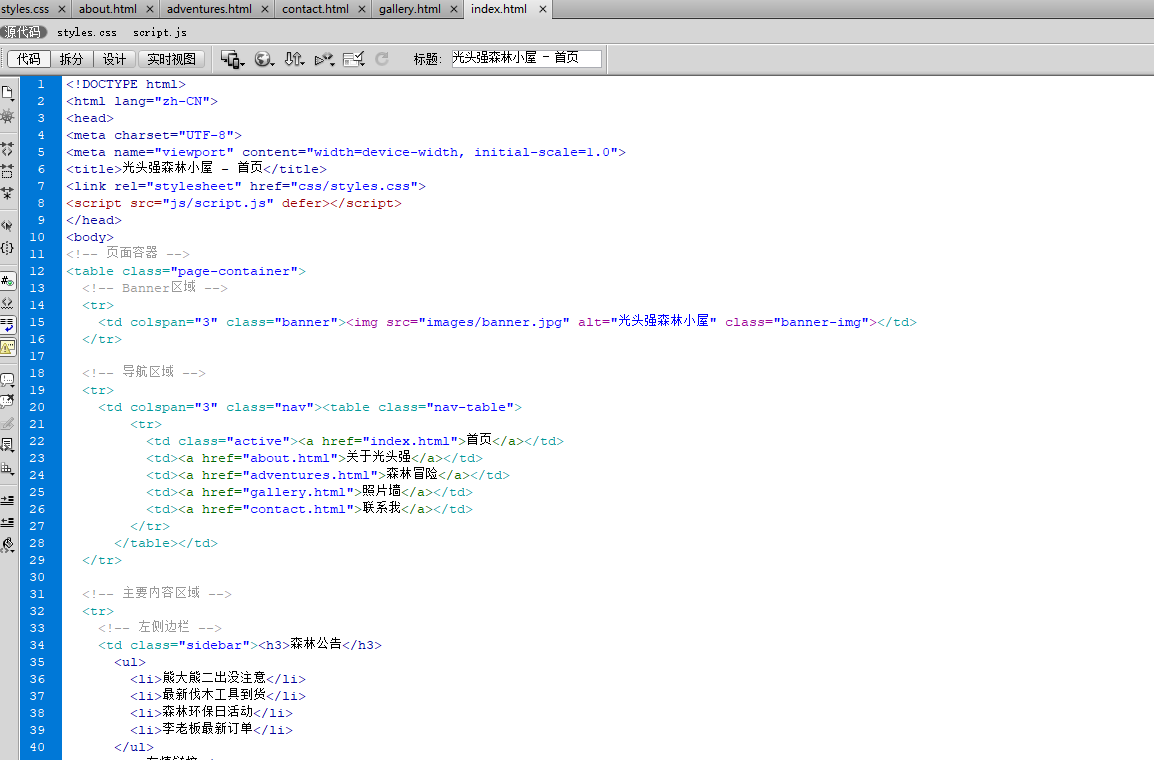Viewport: 1154px width, 760px height.
Task: Click the <!-- 导航区域 --> comment line
Action: [x=144, y=373]
